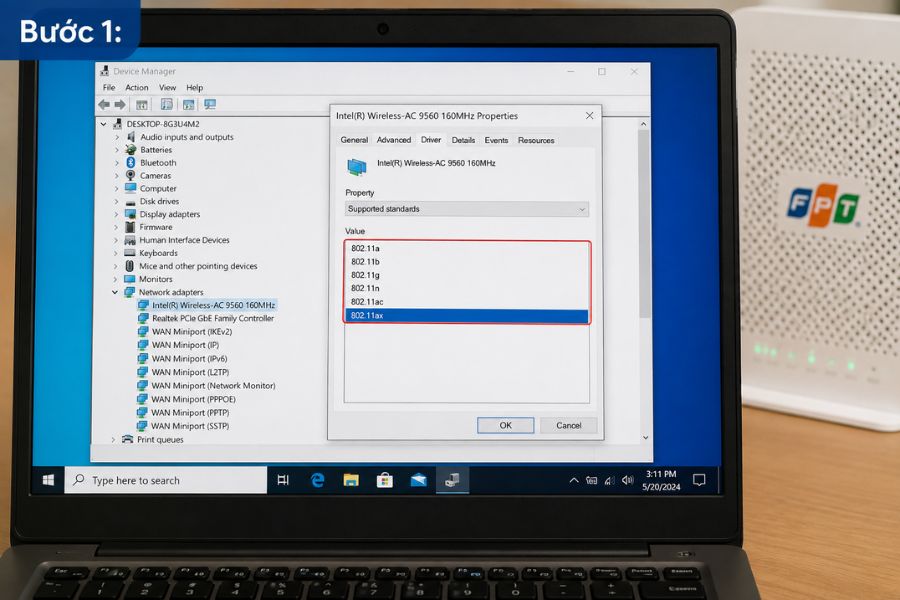Open the Supported standards Property dropdown
This screenshot has height=600, width=900.
tap(467, 209)
